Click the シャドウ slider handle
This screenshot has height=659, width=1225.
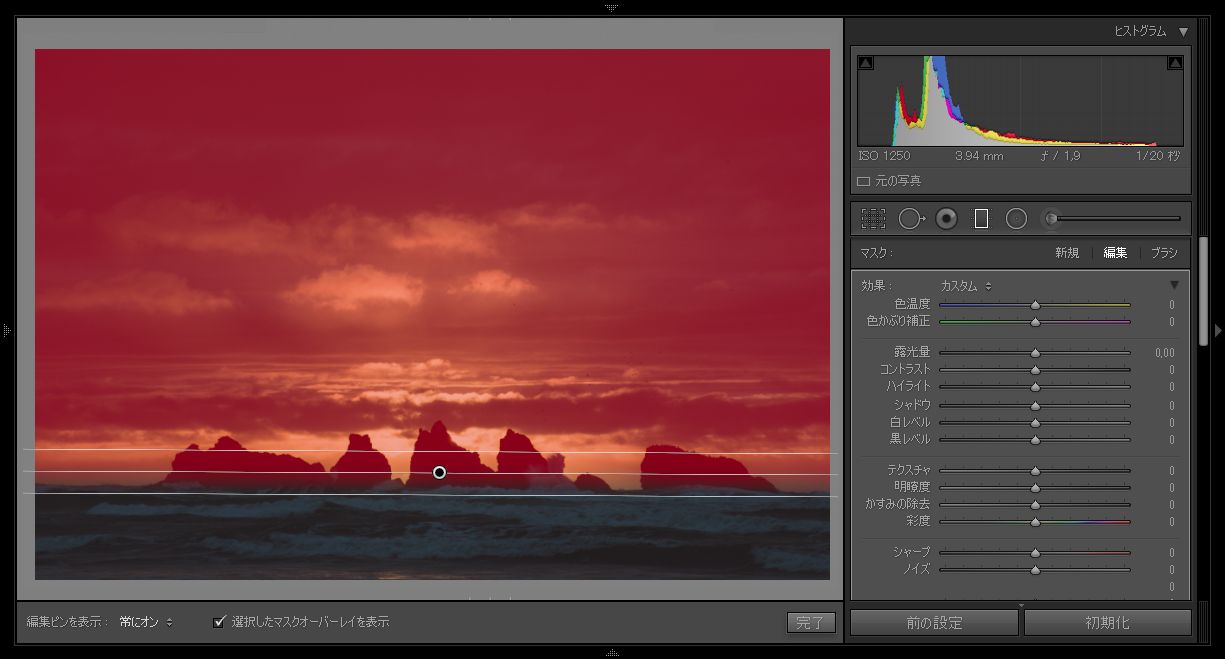pyautogui.click(x=1035, y=406)
